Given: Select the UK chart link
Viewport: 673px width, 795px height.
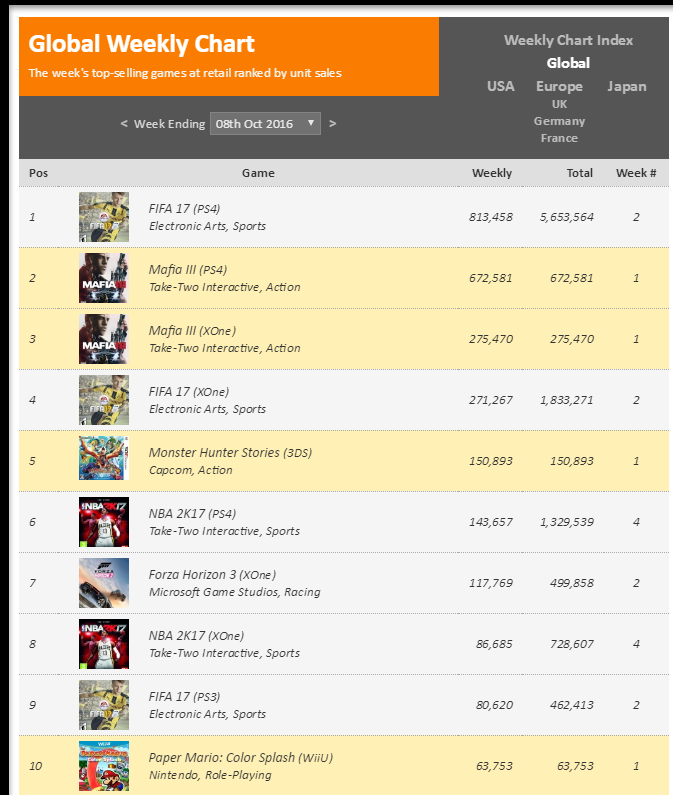Looking at the screenshot, I should 559,104.
